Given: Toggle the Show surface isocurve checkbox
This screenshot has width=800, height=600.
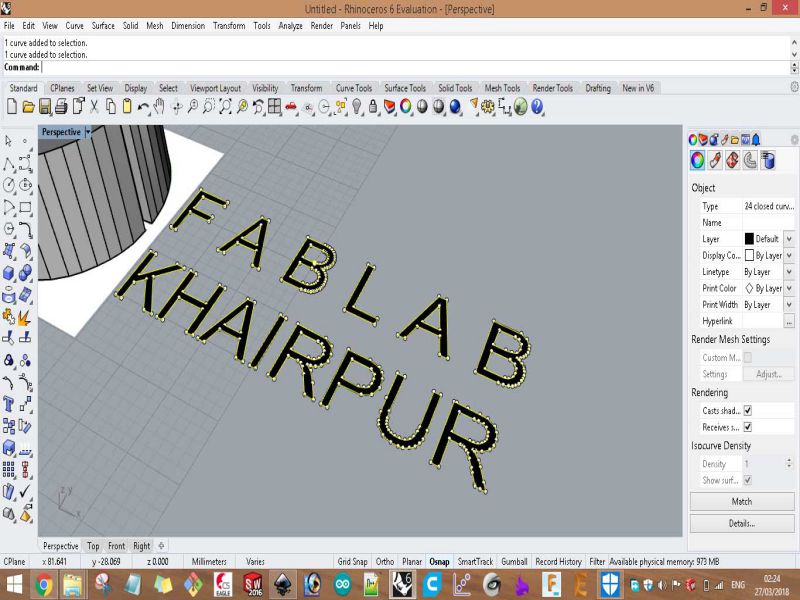Looking at the screenshot, I should click(747, 480).
